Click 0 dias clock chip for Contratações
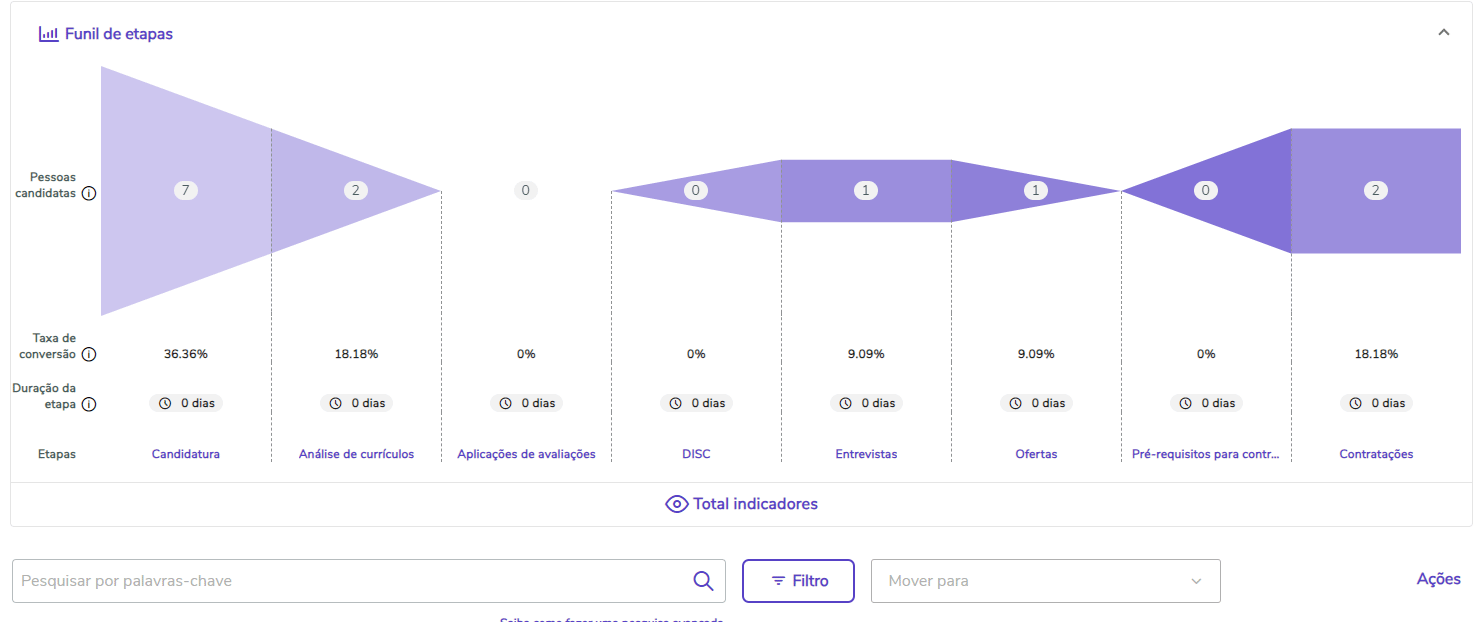 [x=1376, y=403]
